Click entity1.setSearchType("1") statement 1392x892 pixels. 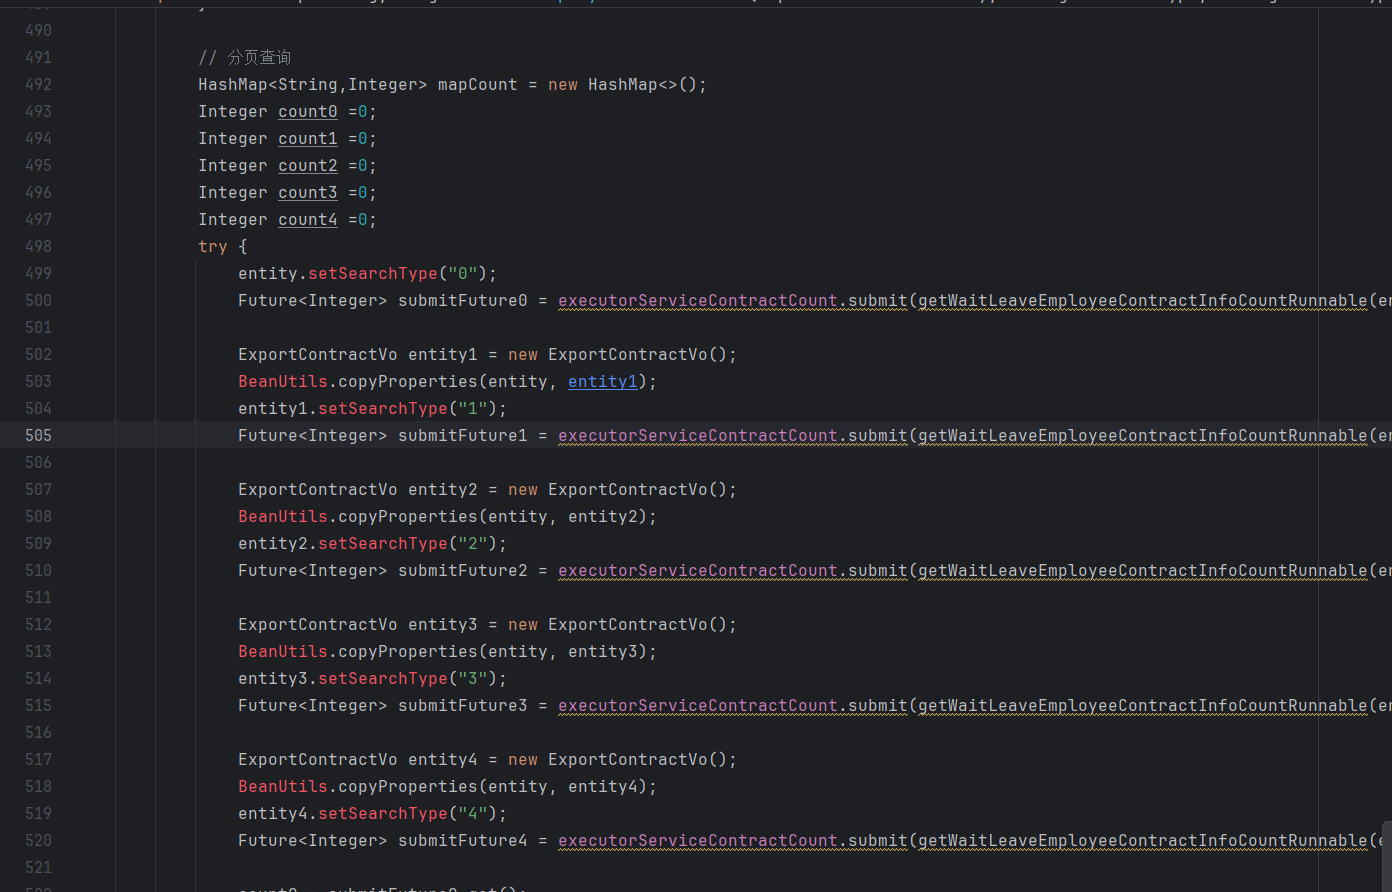(373, 408)
